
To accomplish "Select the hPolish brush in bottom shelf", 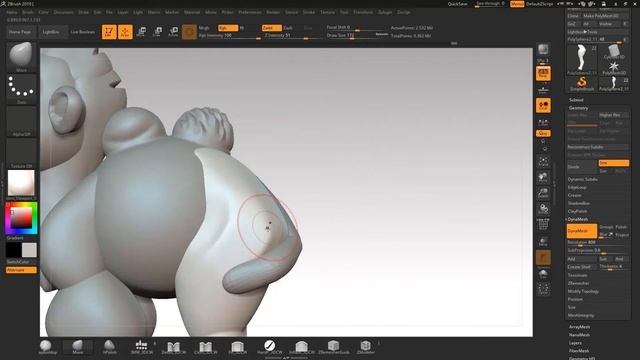I will (x=109, y=347).
